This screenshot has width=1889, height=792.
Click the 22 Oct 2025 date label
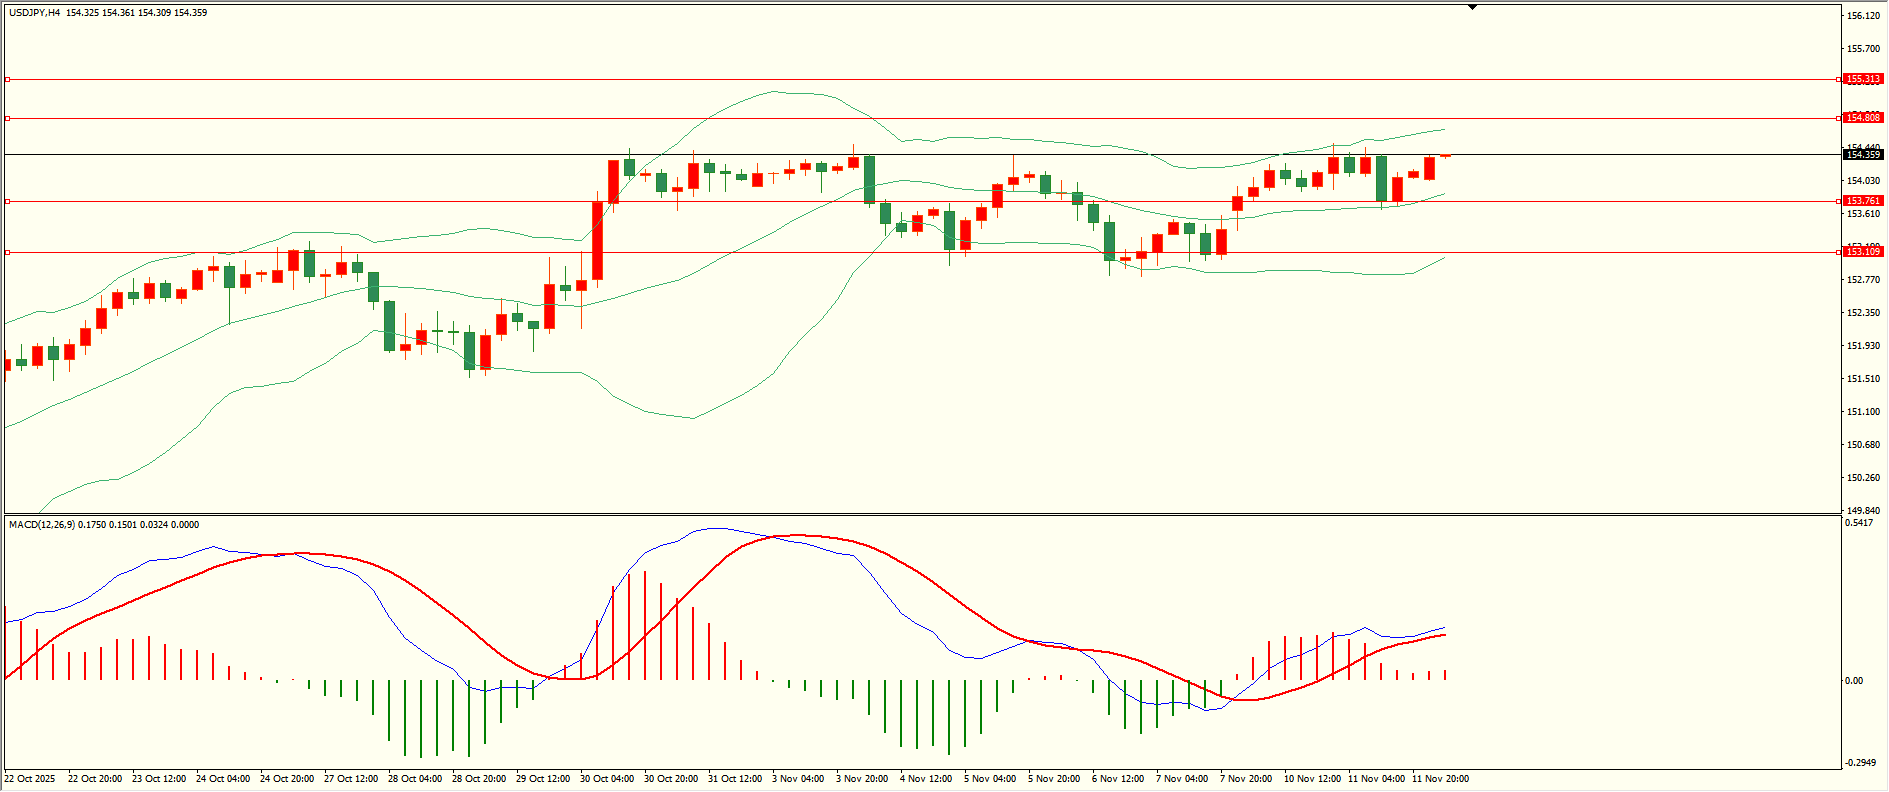click(x=30, y=779)
